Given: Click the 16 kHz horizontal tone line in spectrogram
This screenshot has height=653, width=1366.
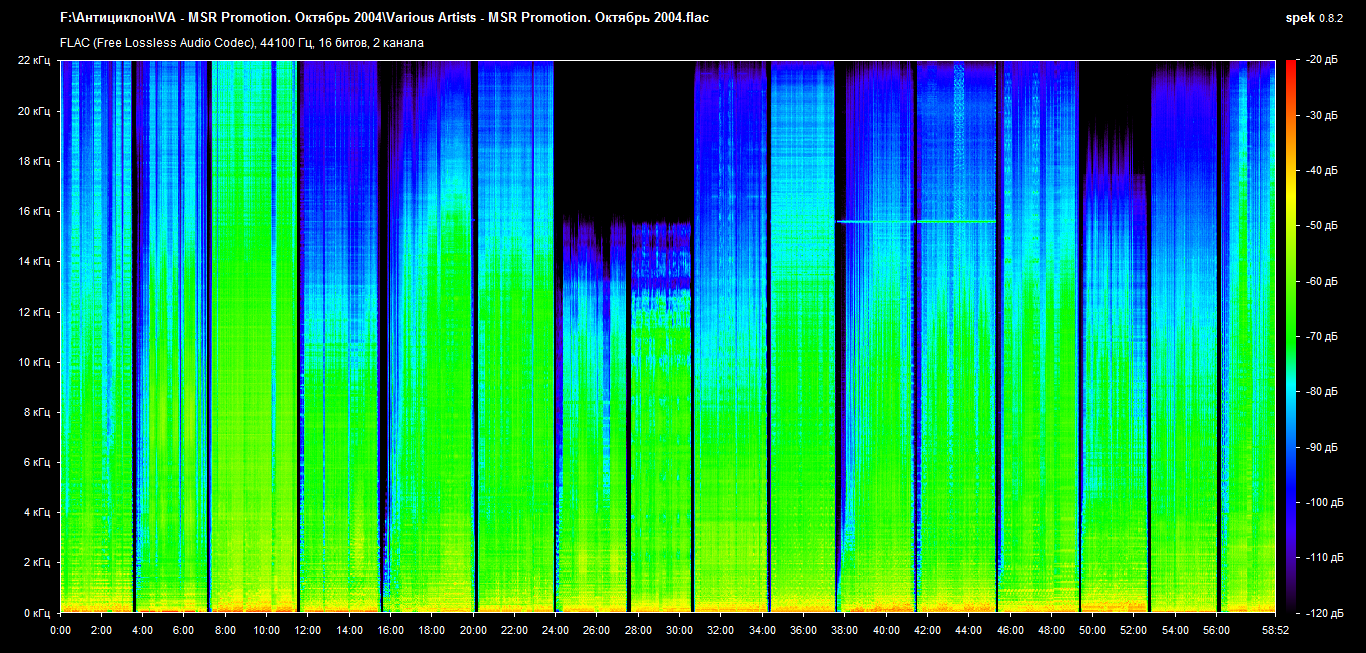Looking at the screenshot, I should pos(916,221).
